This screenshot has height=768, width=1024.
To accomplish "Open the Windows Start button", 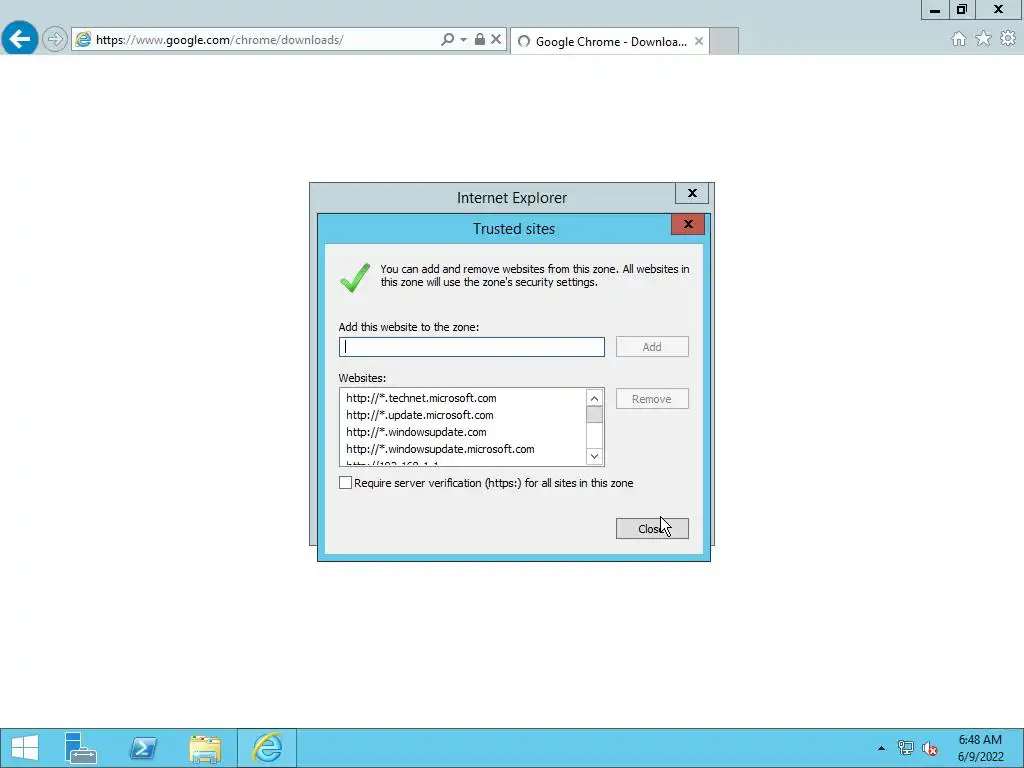I will [25, 748].
